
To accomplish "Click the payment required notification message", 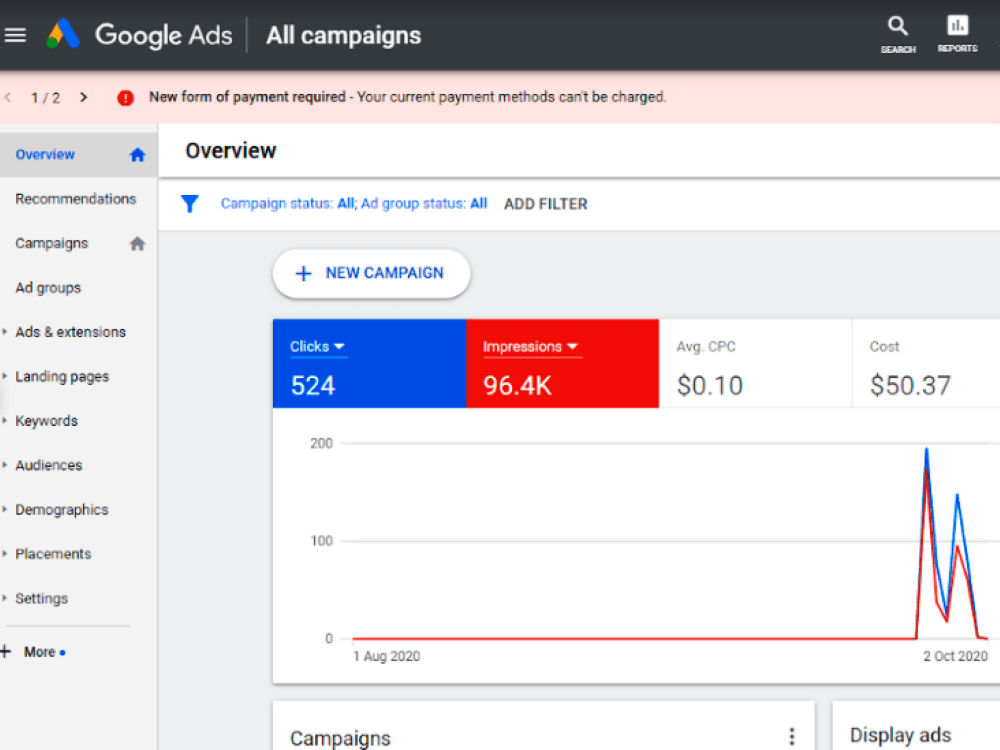I will click(408, 97).
